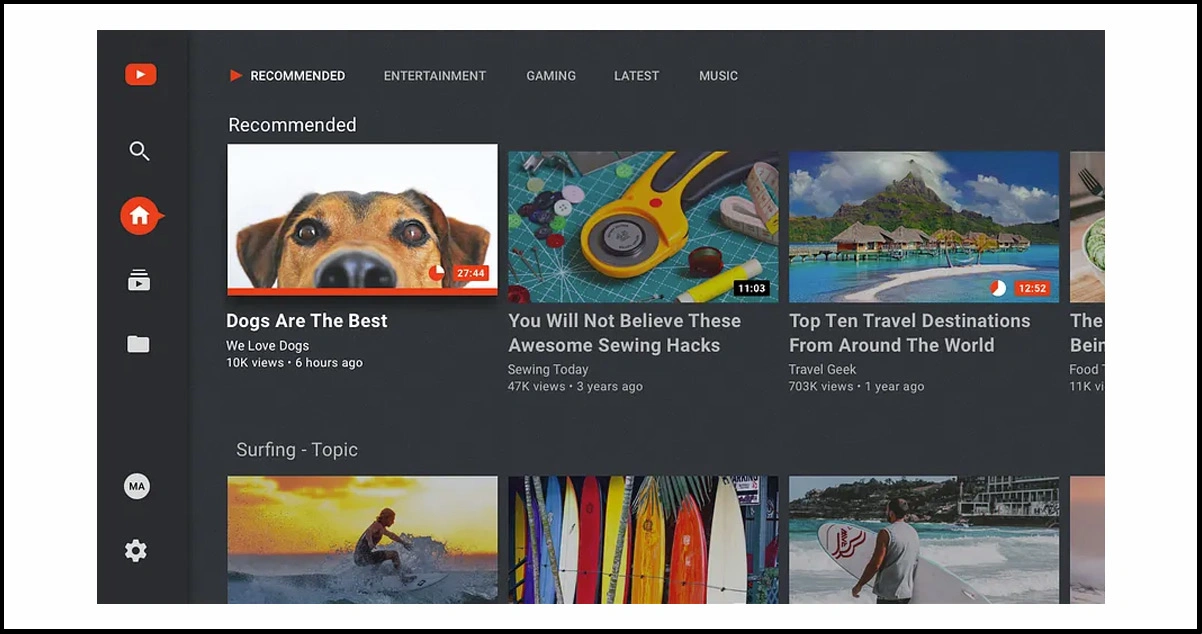Click the red play arrow beside RECOMMENDED
This screenshot has height=634, width=1202.
[x=236, y=75]
